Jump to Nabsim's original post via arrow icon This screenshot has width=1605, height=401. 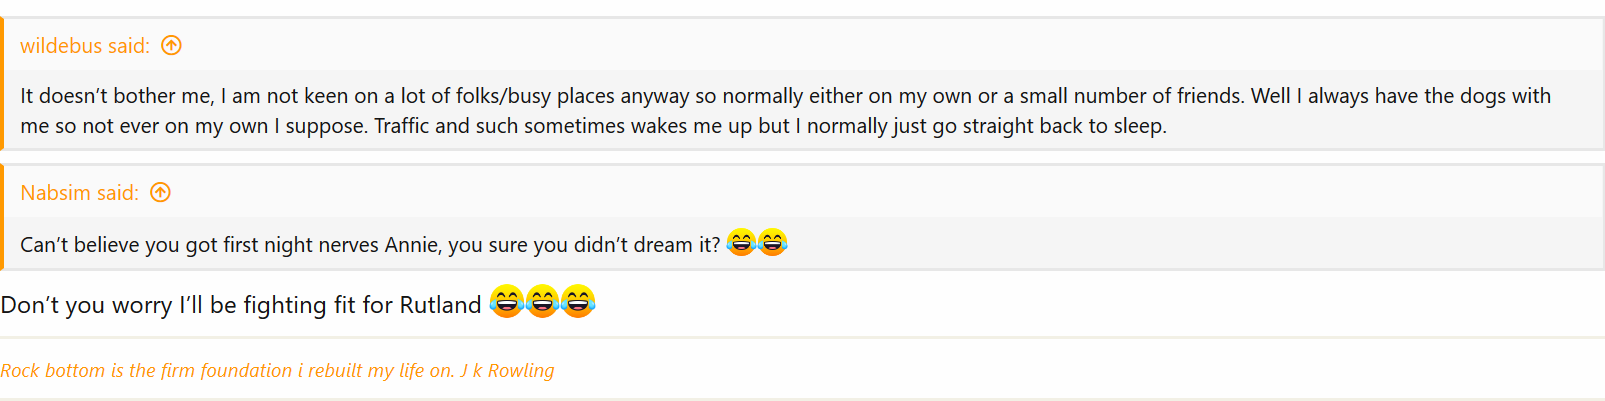(161, 192)
